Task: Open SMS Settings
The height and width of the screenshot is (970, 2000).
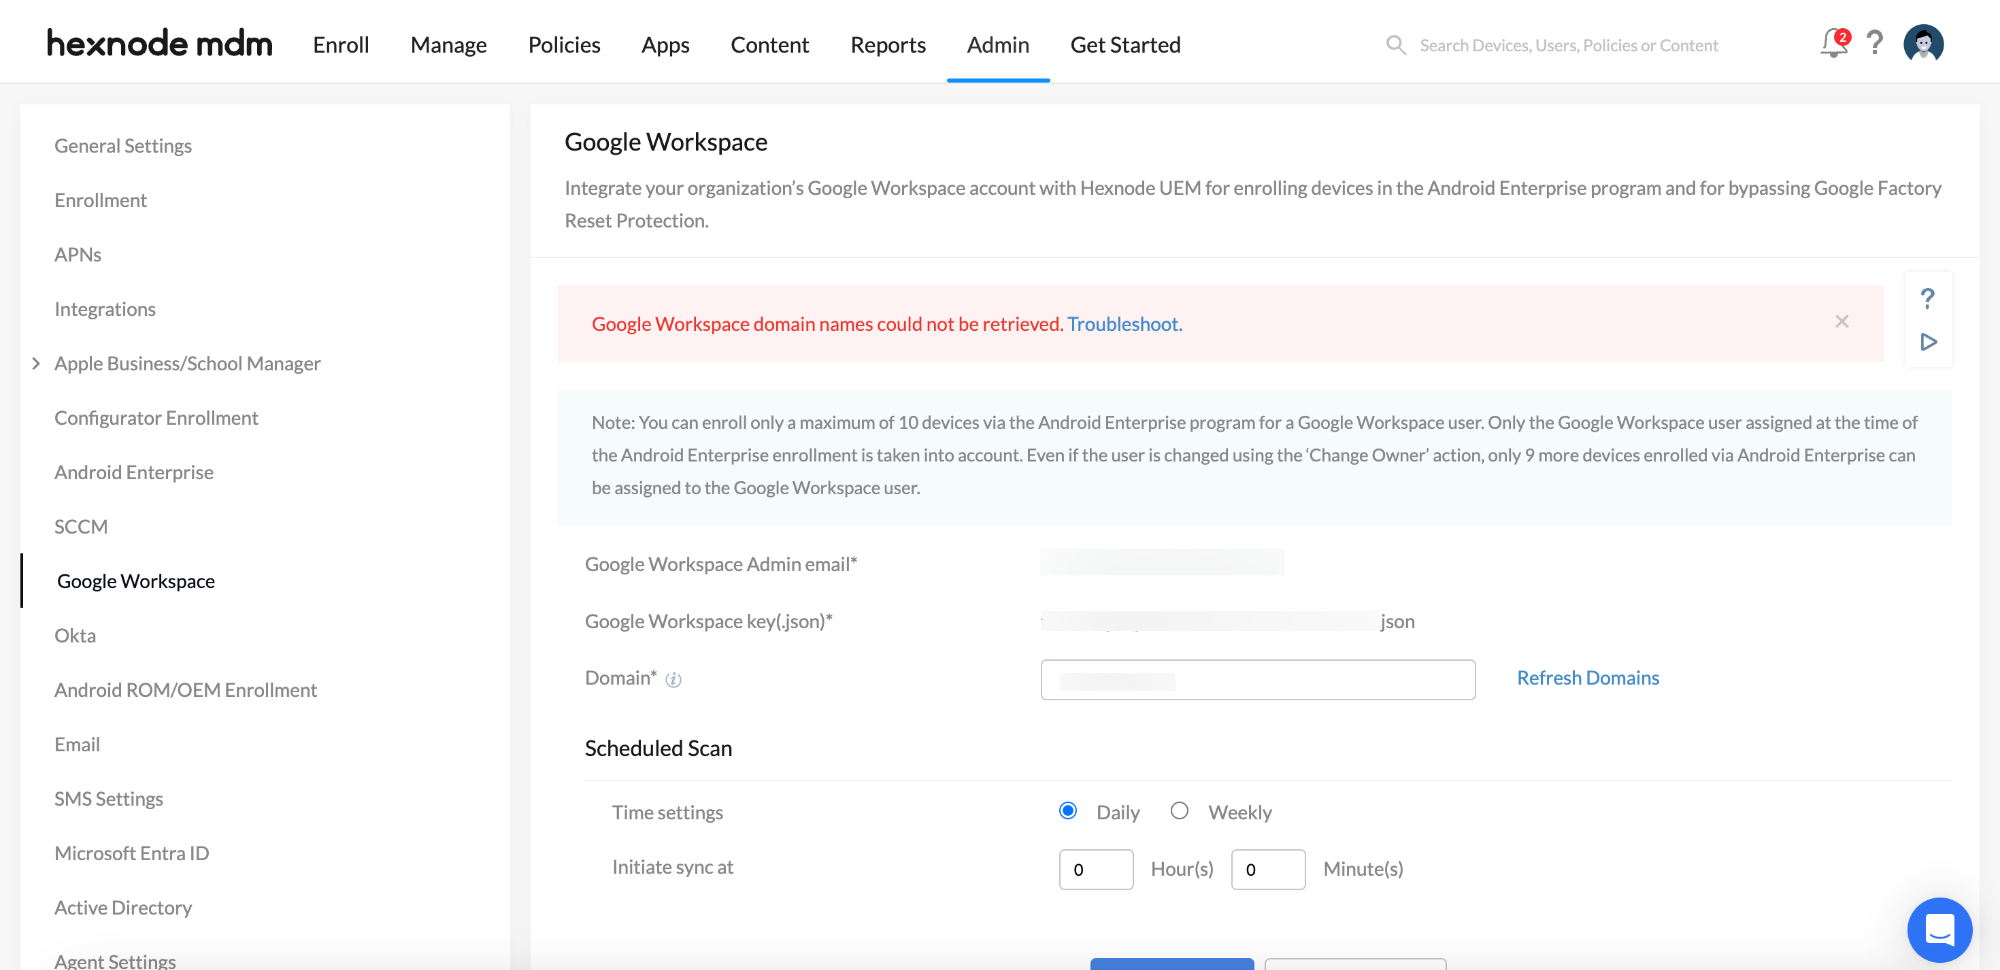Action: [109, 799]
